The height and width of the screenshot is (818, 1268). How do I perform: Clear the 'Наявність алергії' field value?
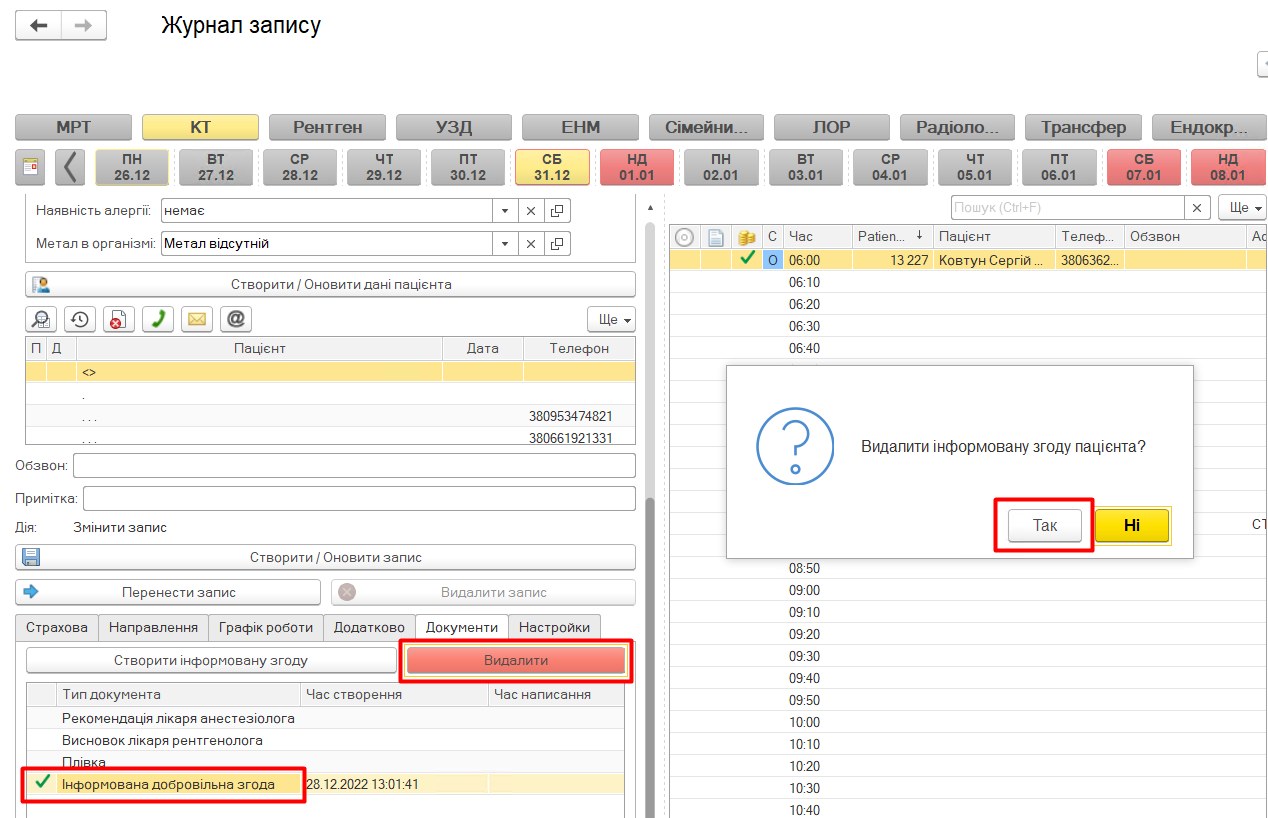coord(531,212)
